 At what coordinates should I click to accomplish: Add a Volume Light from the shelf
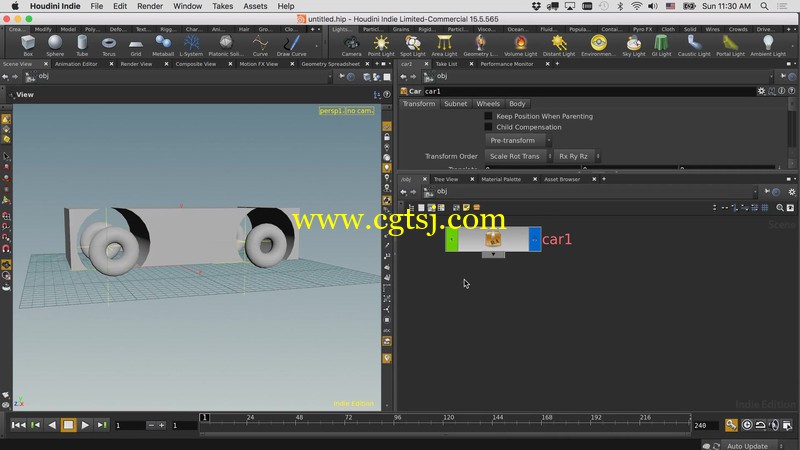pyautogui.click(x=520, y=45)
